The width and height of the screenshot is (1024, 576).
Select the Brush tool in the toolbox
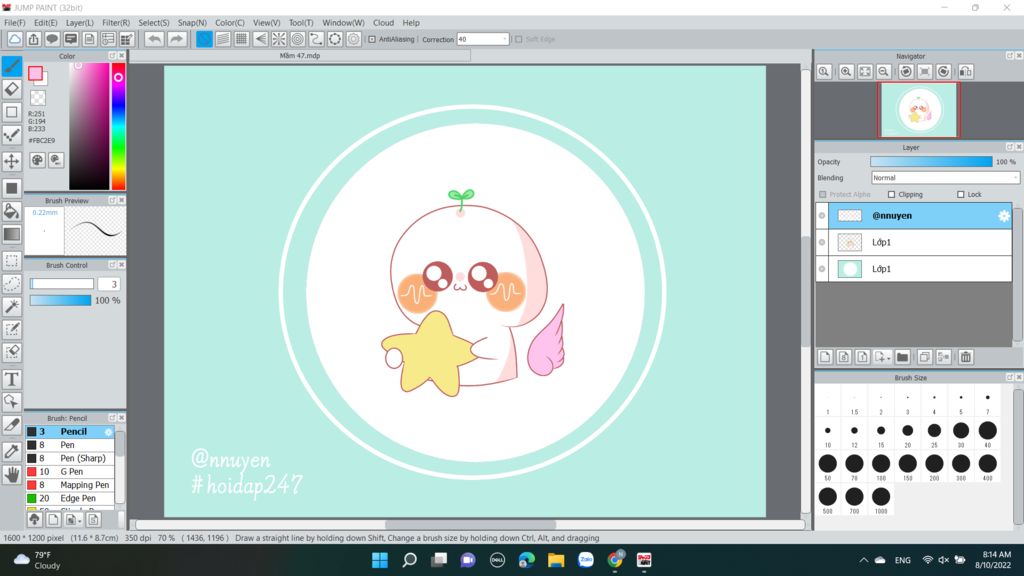(12, 66)
